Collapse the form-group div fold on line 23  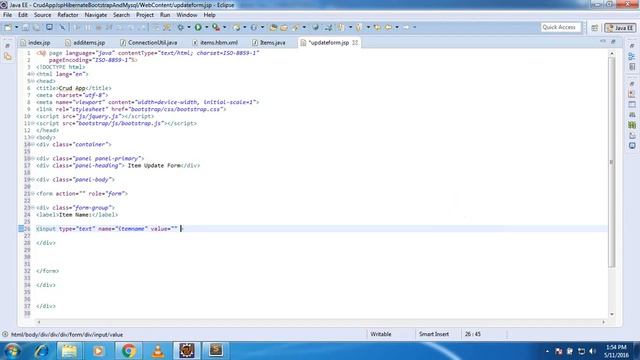pos(33,208)
